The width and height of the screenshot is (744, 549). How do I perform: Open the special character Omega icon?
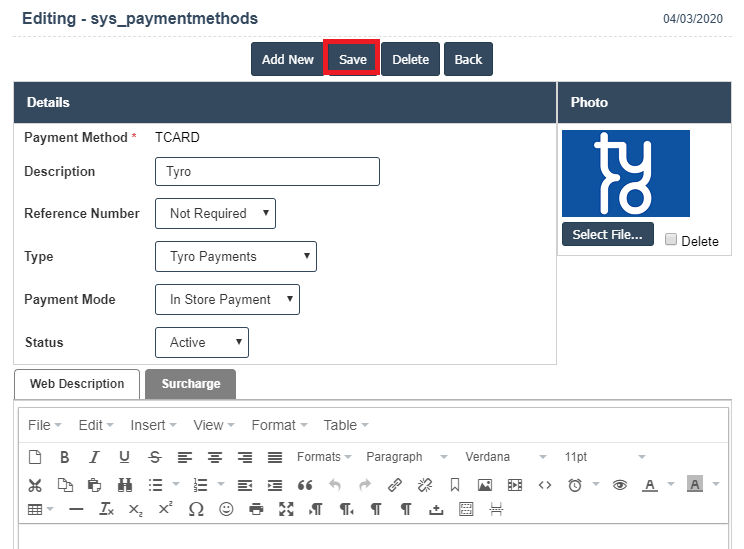tap(196, 509)
